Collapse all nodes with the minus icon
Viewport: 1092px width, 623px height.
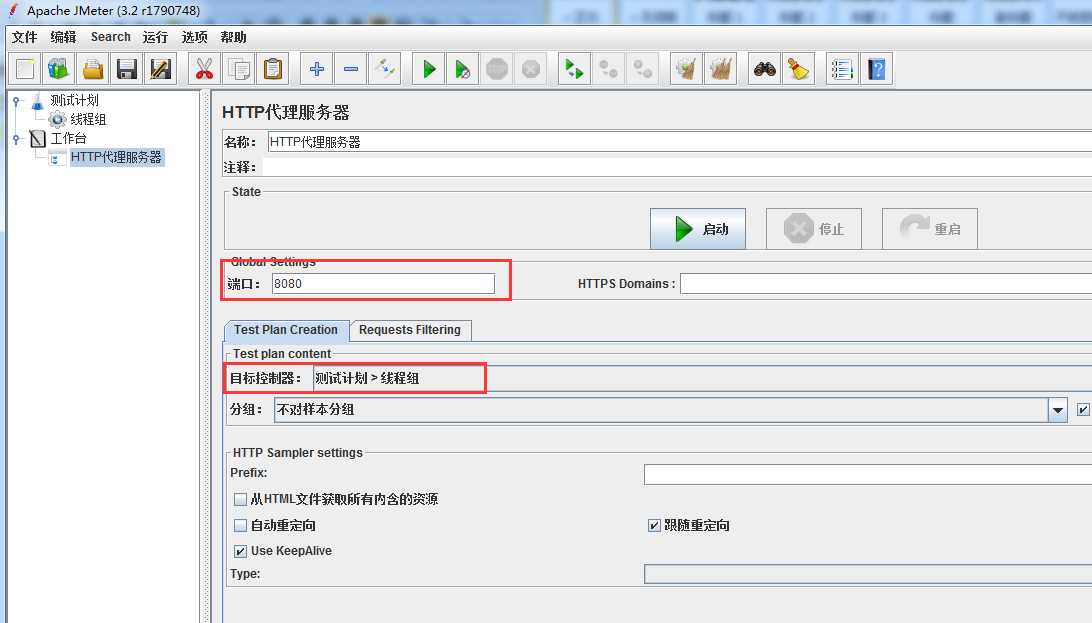click(x=351, y=69)
